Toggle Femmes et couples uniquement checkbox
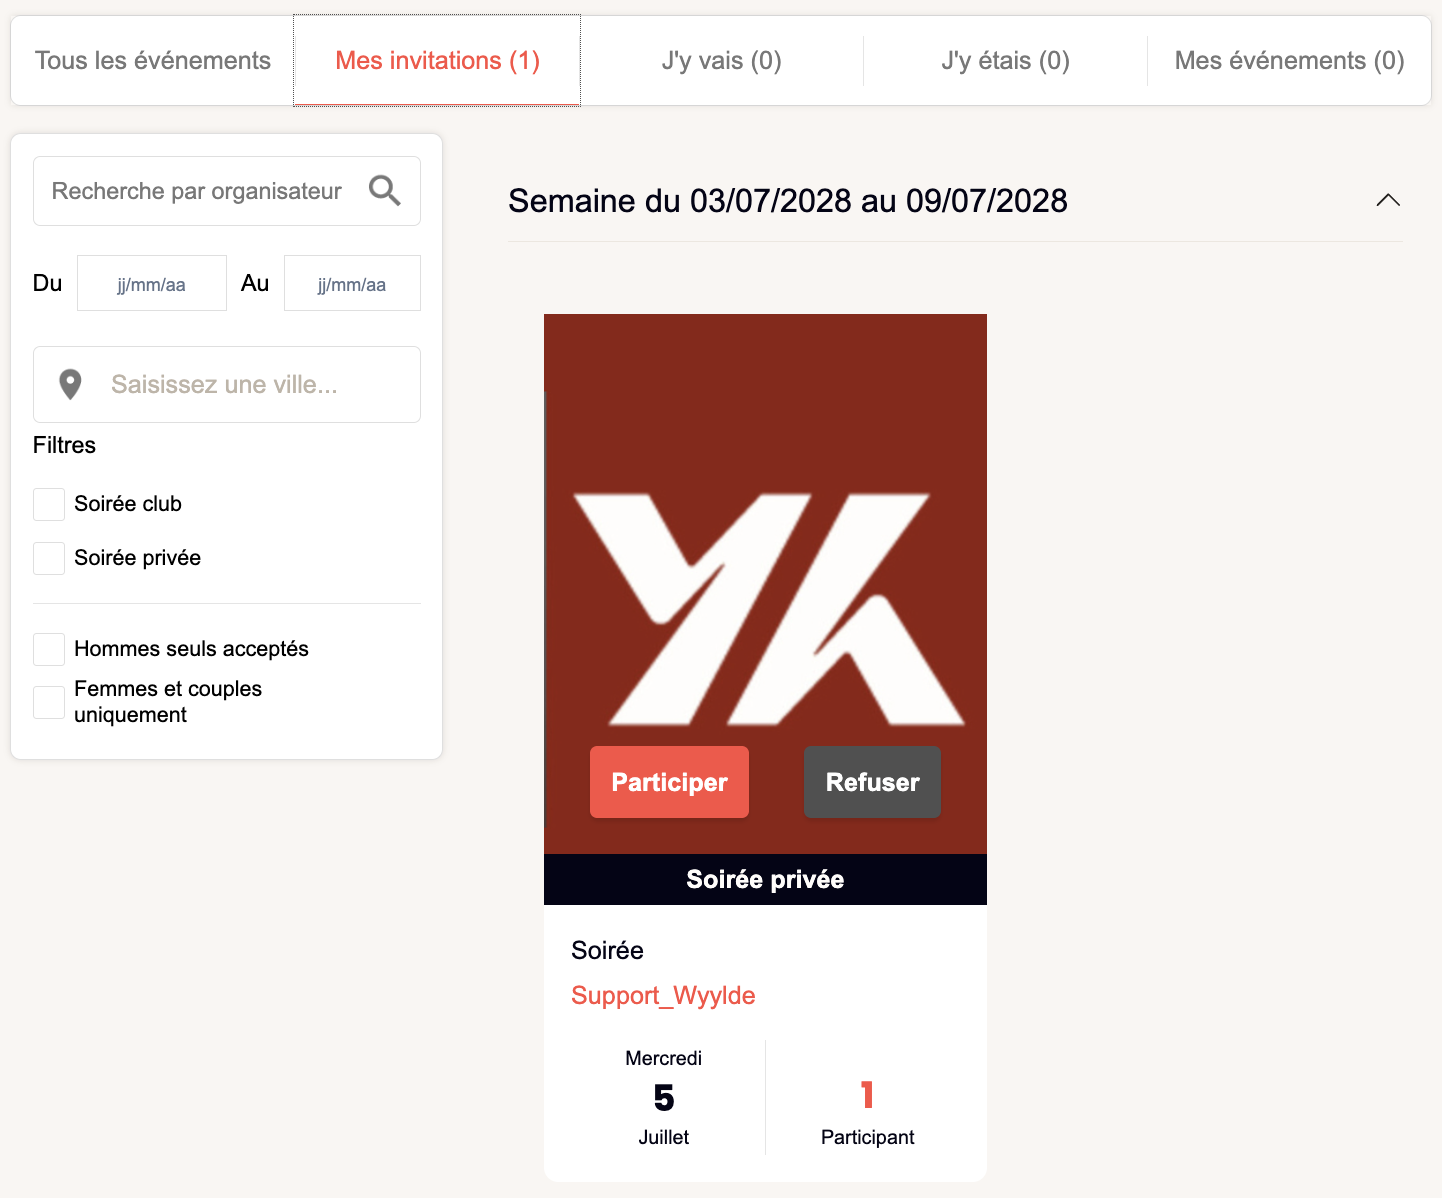1442x1198 pixels. [49, 702]
